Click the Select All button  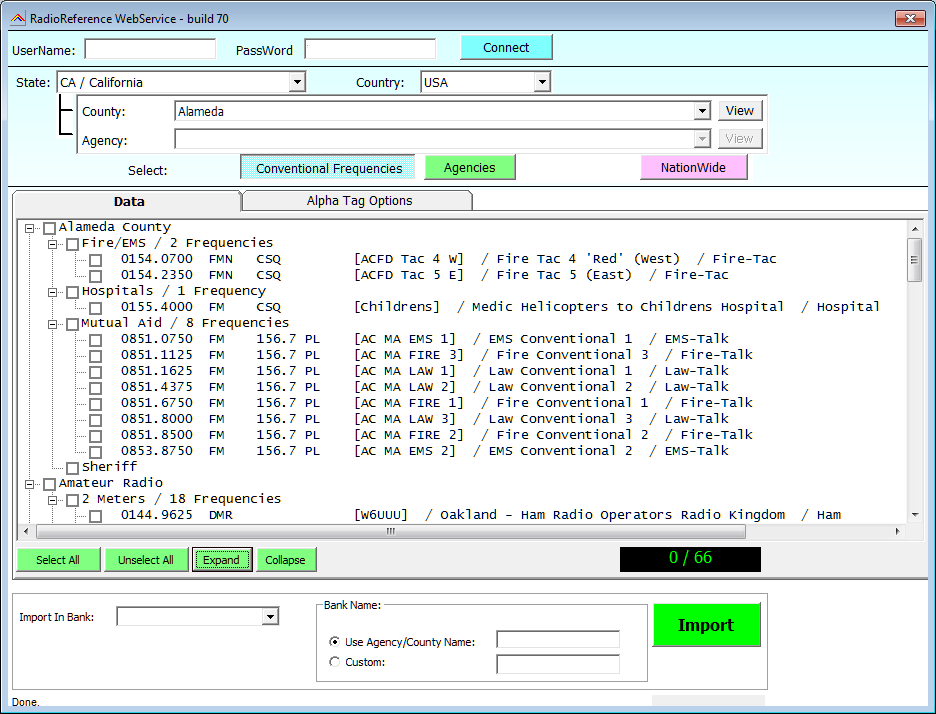click(58, 560)
